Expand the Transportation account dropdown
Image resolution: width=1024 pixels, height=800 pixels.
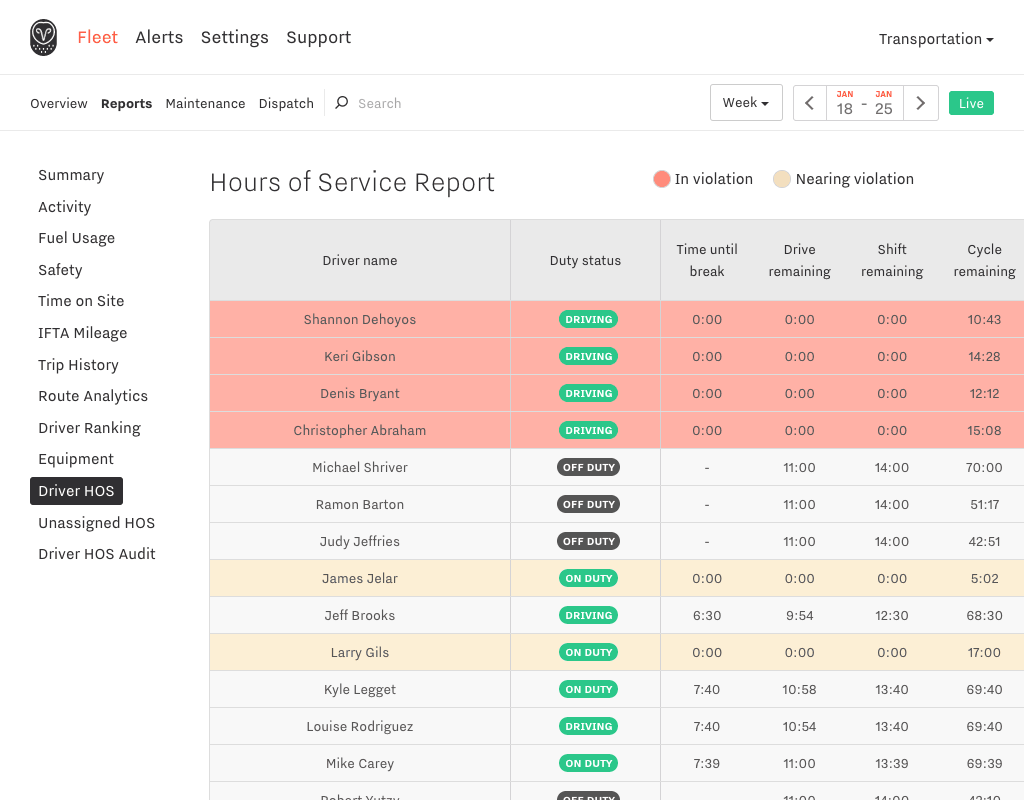[936, 39]
